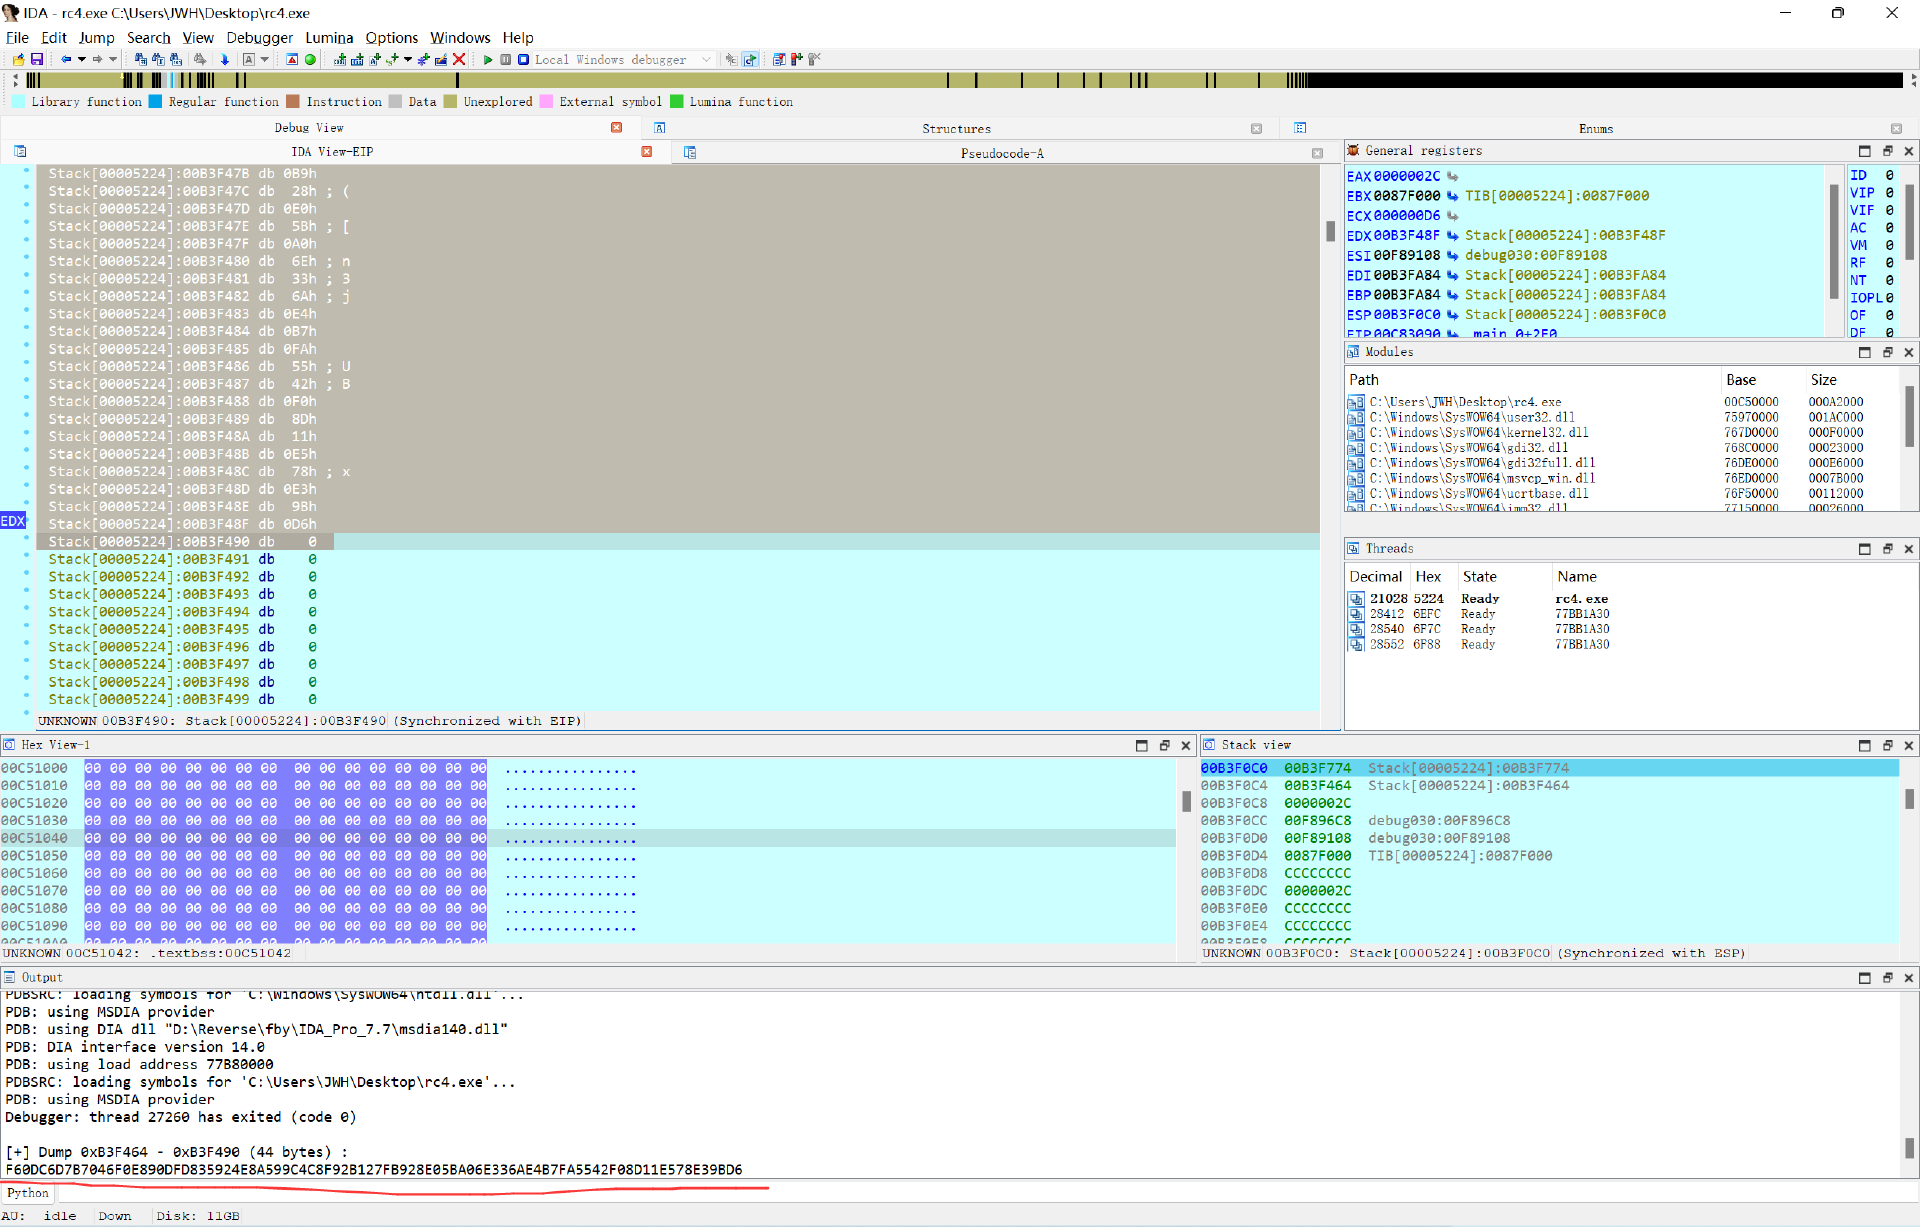1920x1227 pixels.
Task: Click the Pseudocode-A tab icon
Action: 690,153
